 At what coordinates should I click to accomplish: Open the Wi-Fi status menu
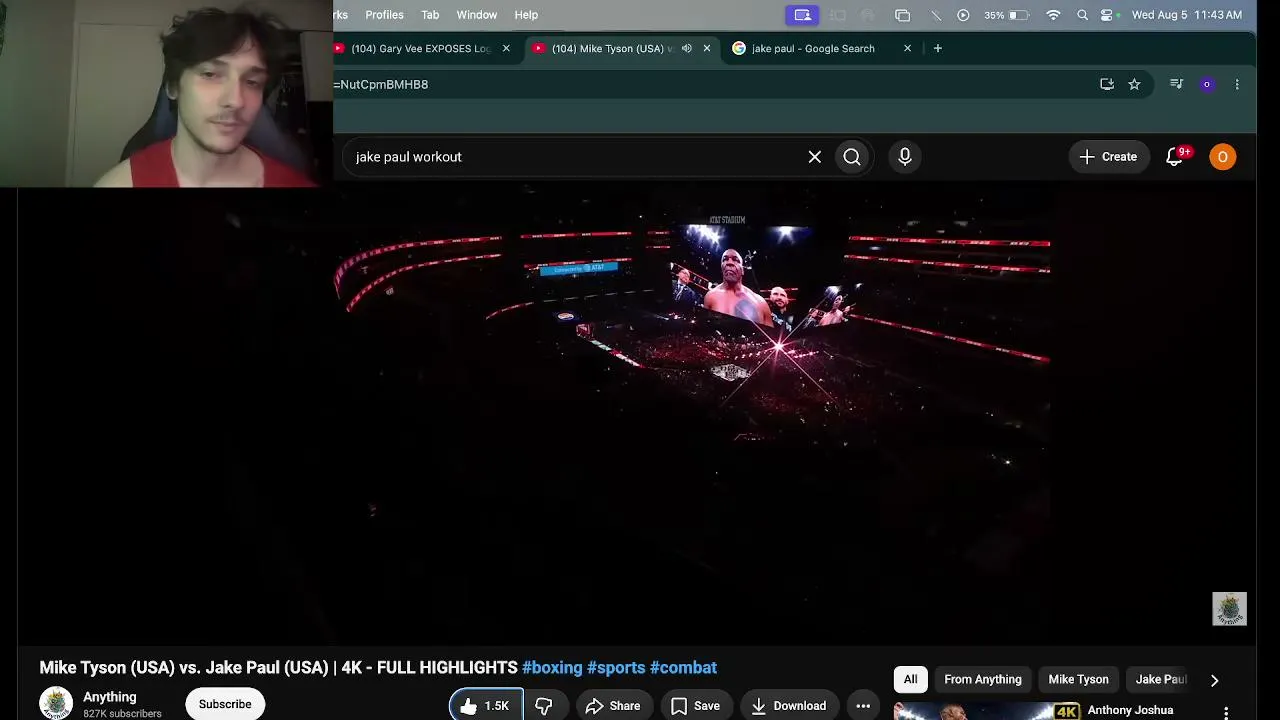coord(1053,15)
